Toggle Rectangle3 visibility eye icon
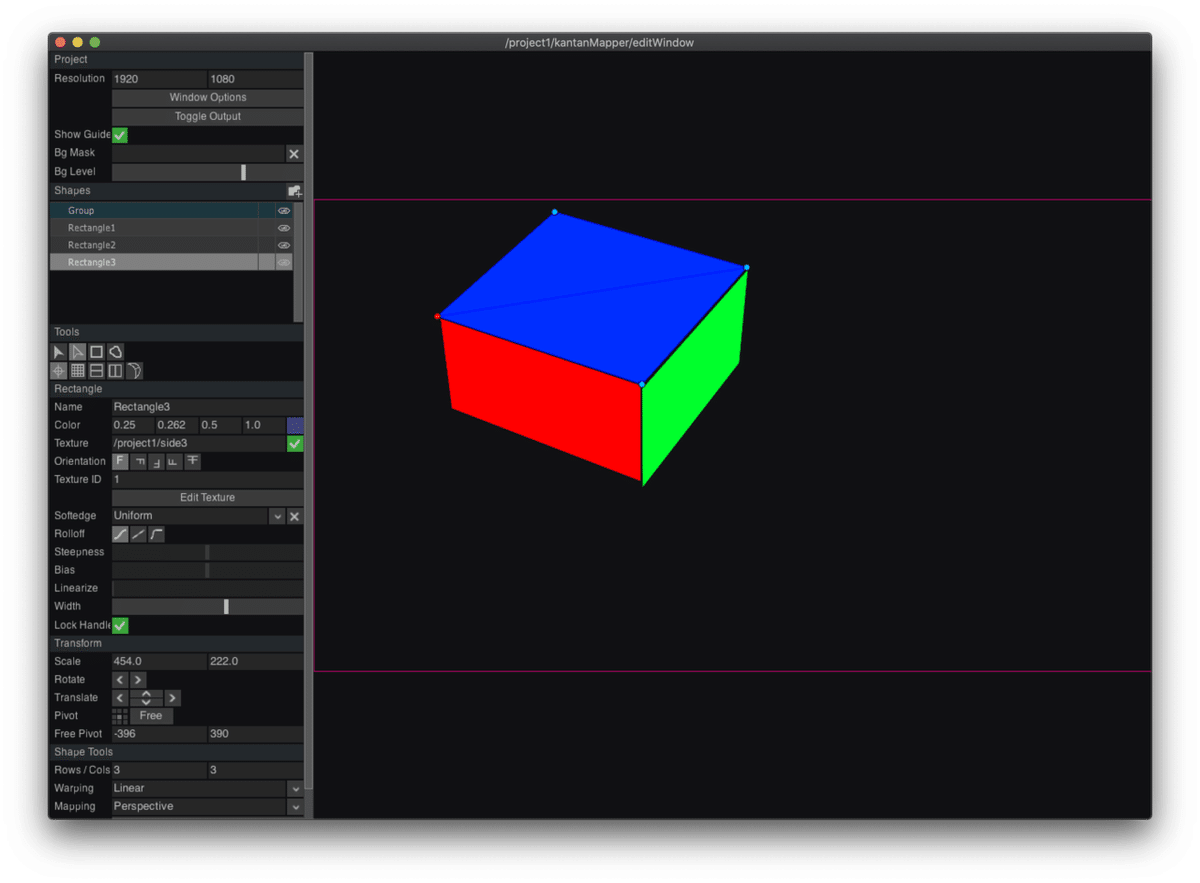Screen dimensions: 1200x883 tap(284, 262)
